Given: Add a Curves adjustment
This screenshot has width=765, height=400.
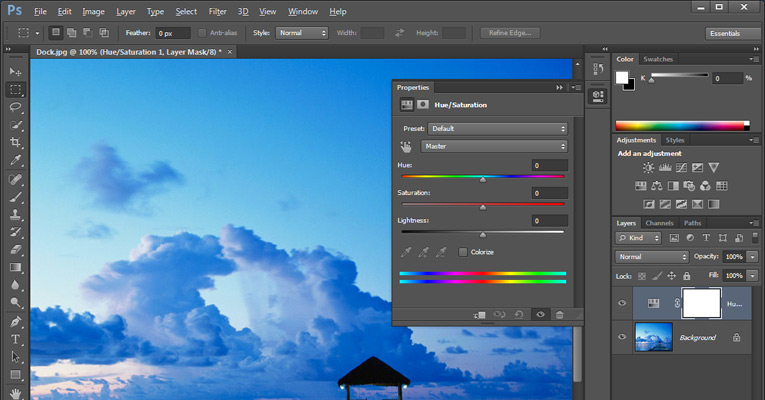Looking at the screenshot, I should pos(682,168).
